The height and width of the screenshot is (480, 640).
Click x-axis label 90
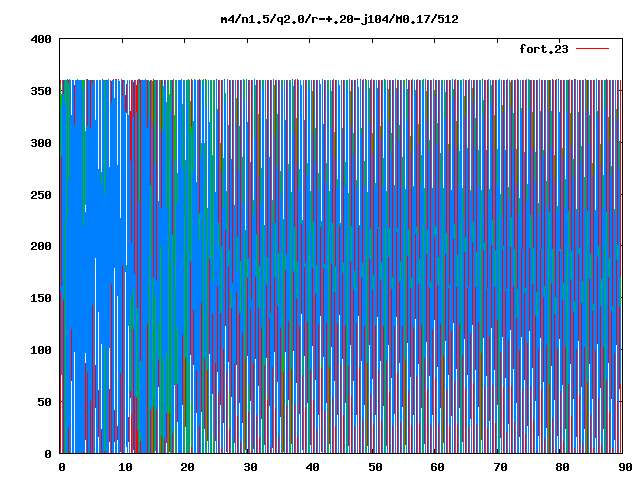[x=625, y=467]
